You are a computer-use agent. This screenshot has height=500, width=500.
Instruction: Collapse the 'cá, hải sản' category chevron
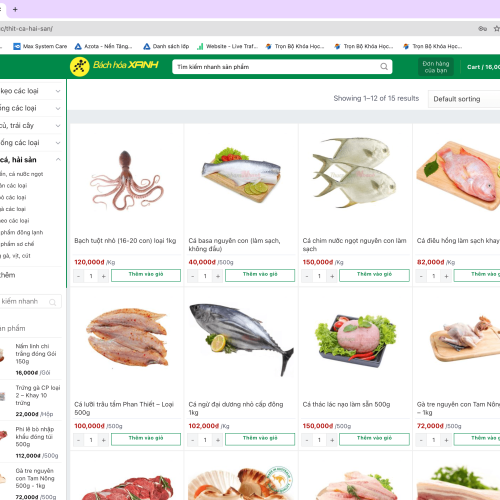click(58, 160)
